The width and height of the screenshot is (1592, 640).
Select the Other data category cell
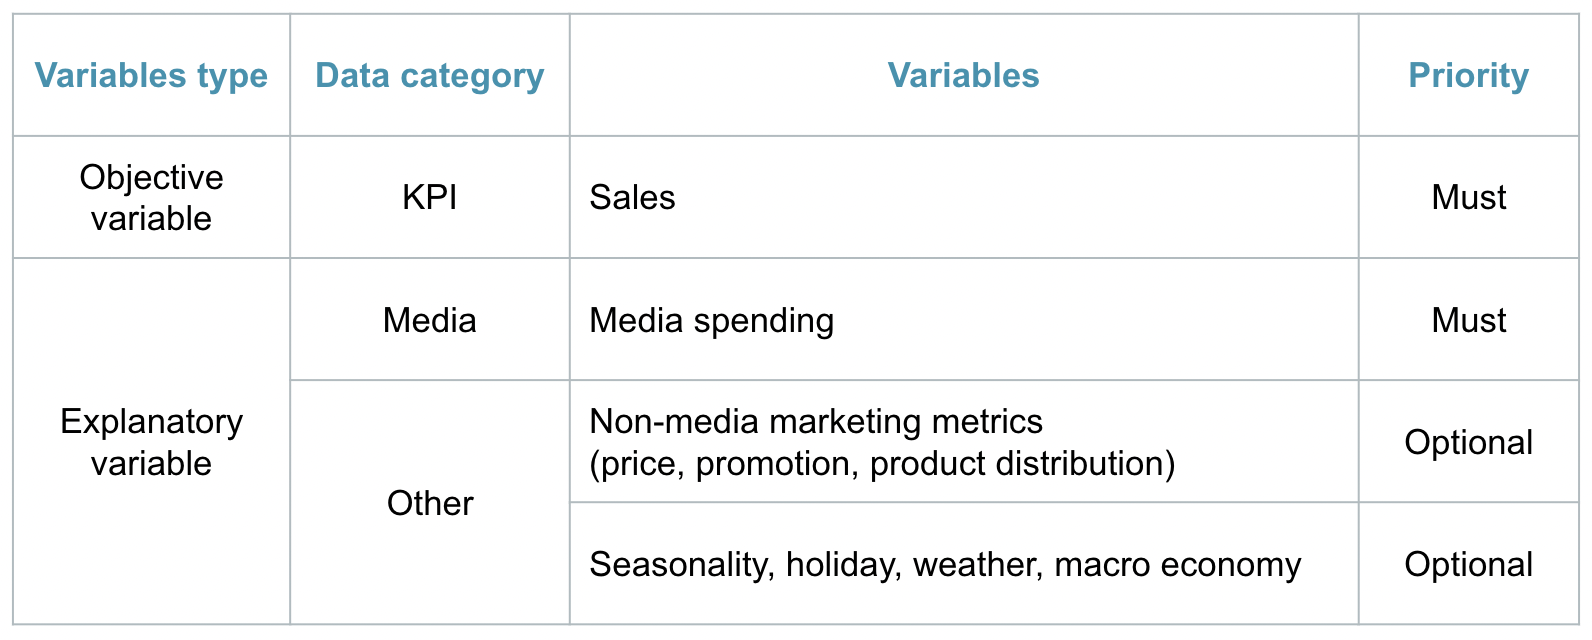pyautogui.click(x=430, y=503)
